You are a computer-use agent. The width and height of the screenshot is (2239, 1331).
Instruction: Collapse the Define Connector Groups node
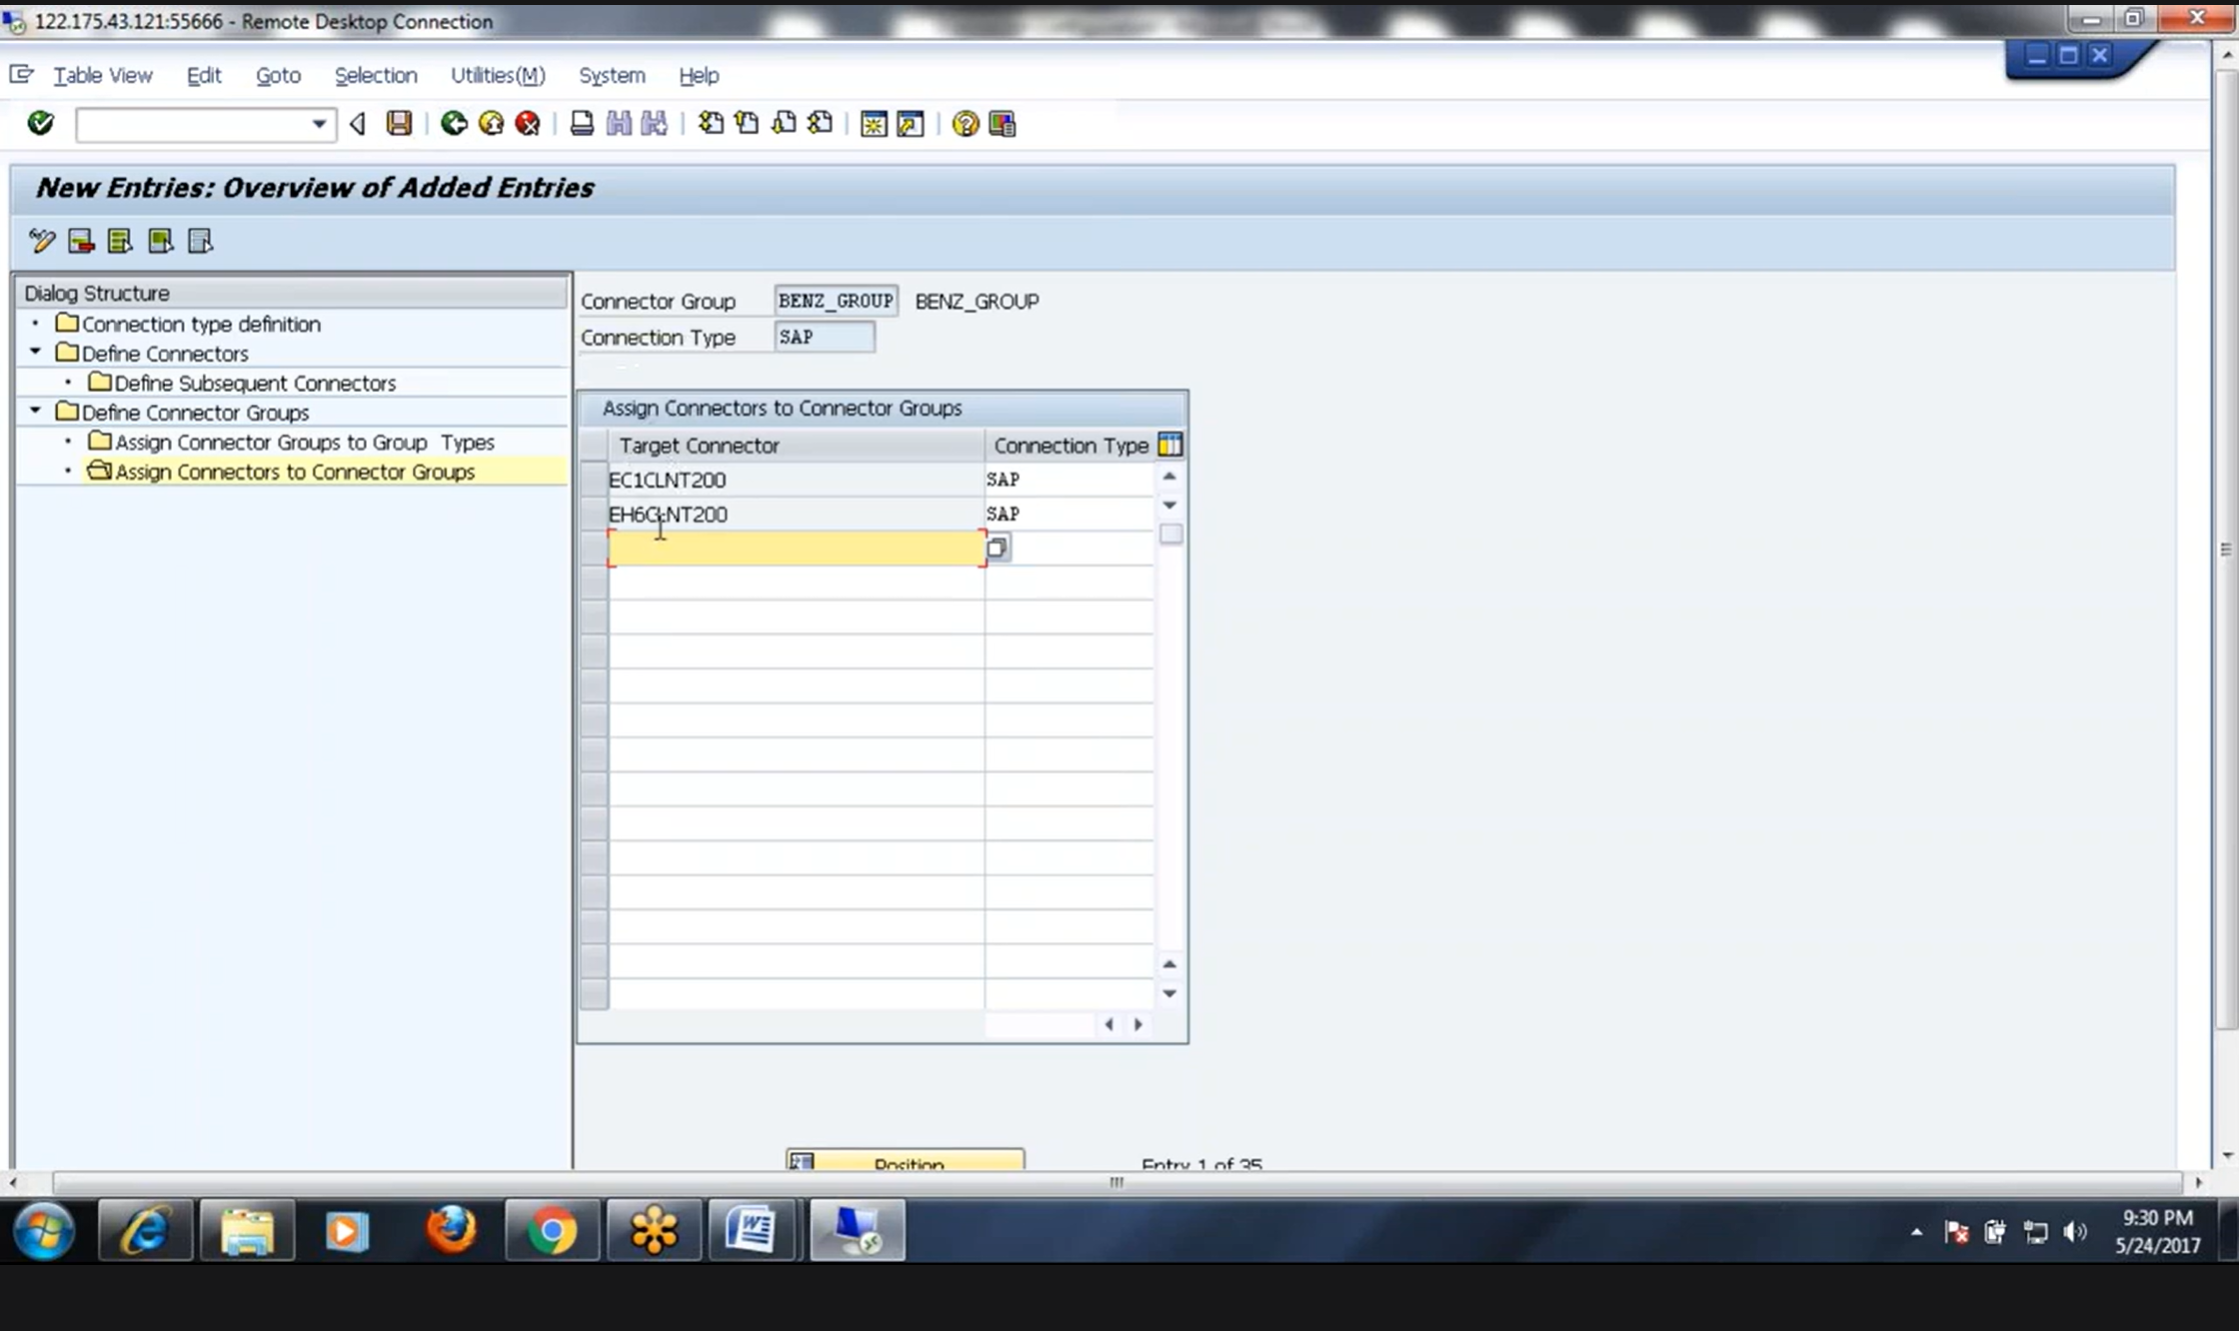(x=36, y=411)
